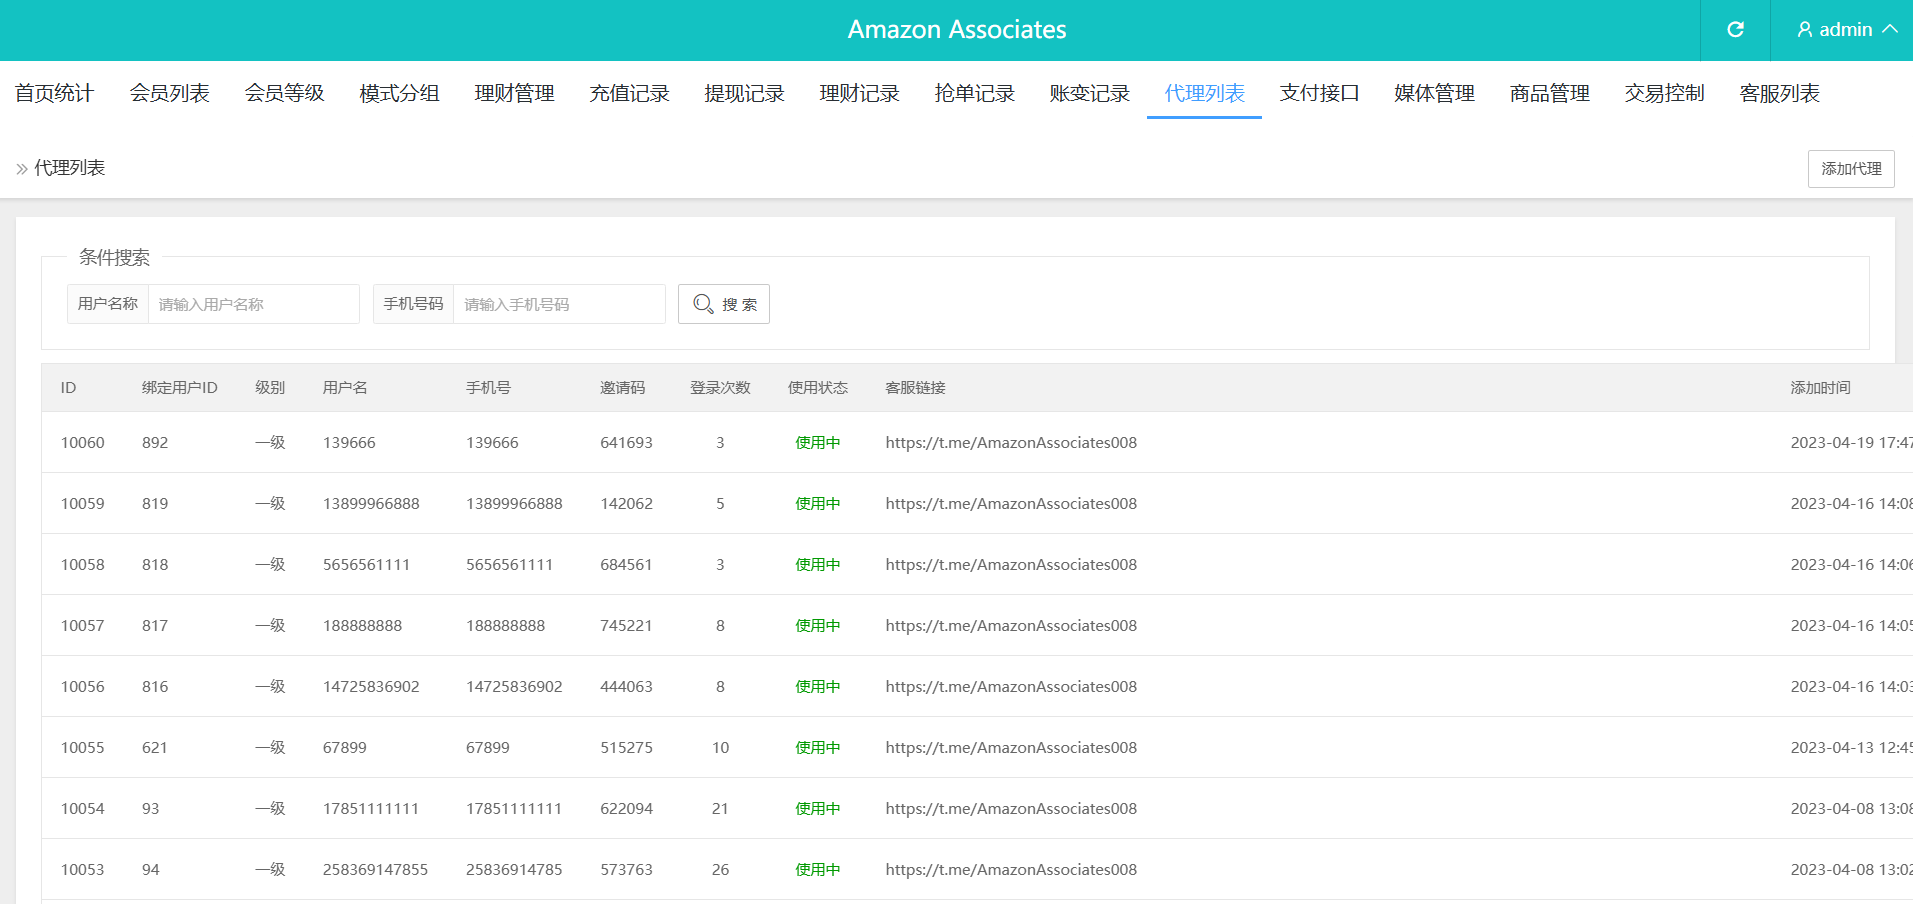Switch to 模式分组 tab
Image resolution: width=1913 pixels, height=904 pixels.
[x=400, y=93]
